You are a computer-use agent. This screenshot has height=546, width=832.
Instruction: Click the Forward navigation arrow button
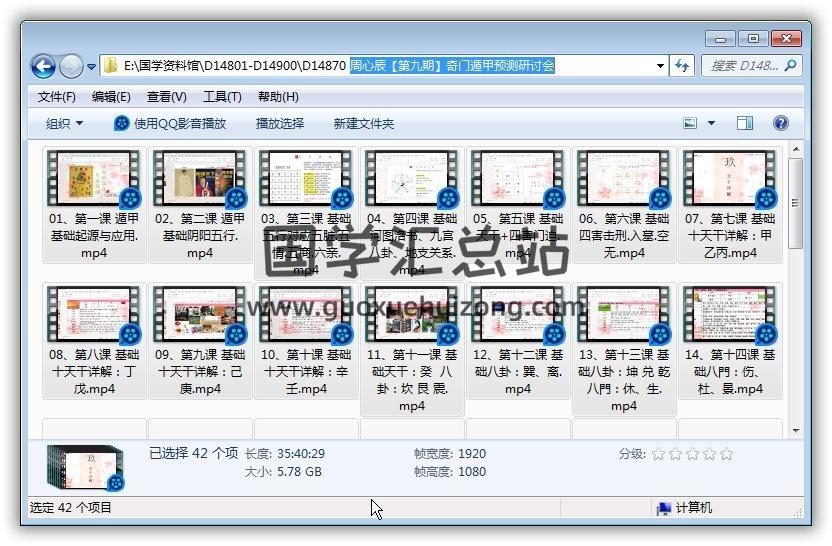71,66
